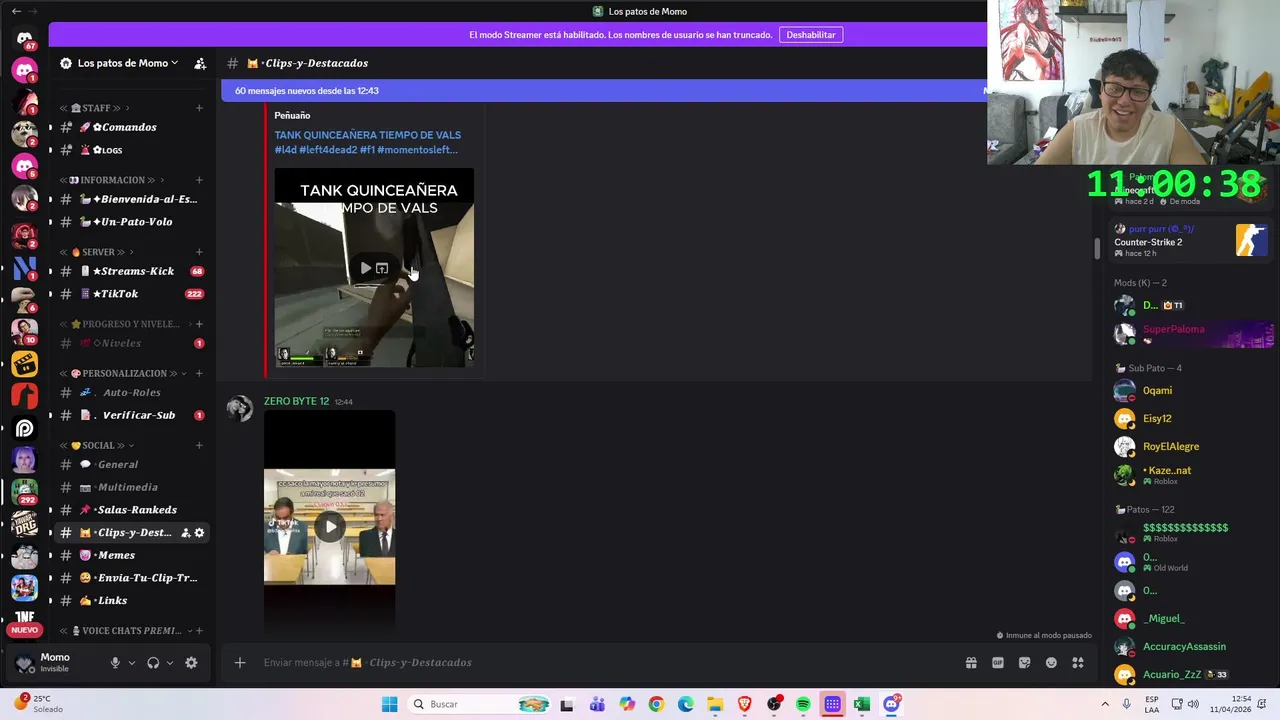Collapse the STAFF category

(94, 108)
